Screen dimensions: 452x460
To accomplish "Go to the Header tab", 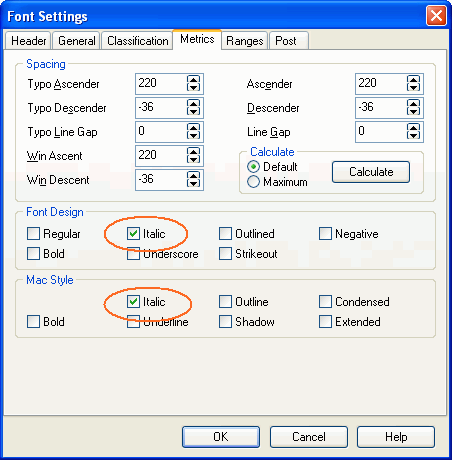I will pos(28,41).
